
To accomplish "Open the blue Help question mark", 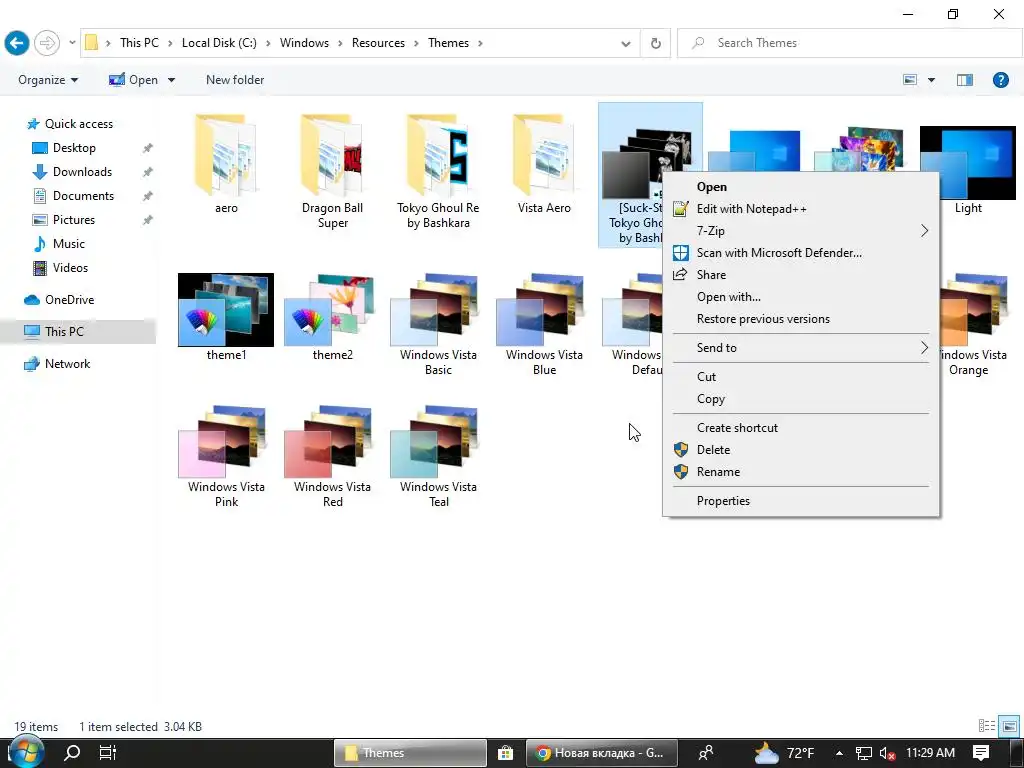I will pos(1000,80).
